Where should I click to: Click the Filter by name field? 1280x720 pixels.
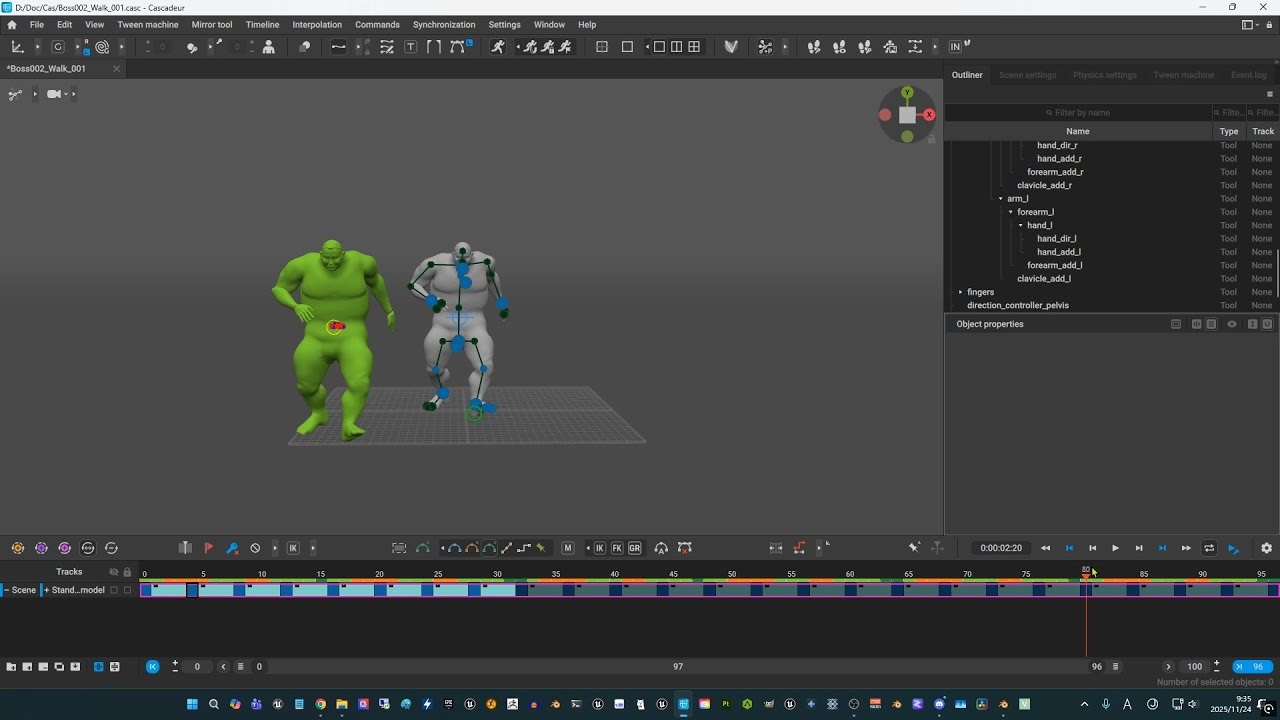(1078, 113)
